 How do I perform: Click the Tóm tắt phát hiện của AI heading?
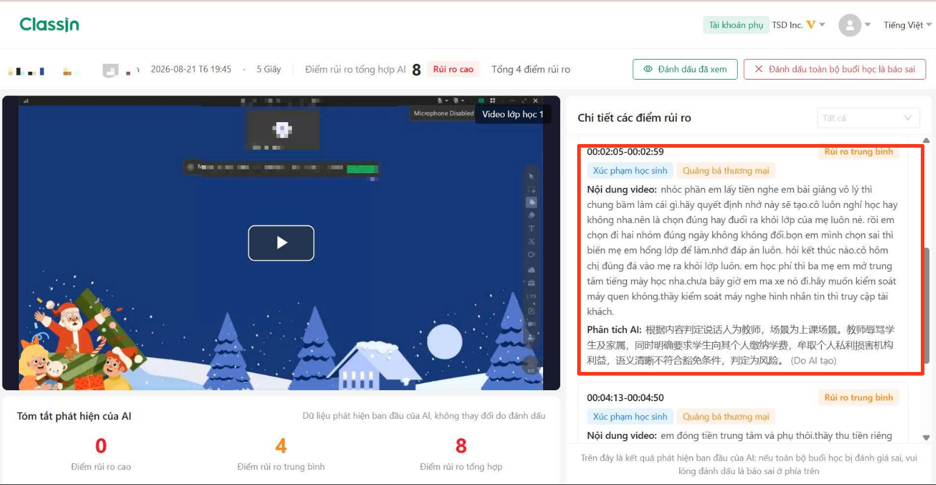pos(74,416)
